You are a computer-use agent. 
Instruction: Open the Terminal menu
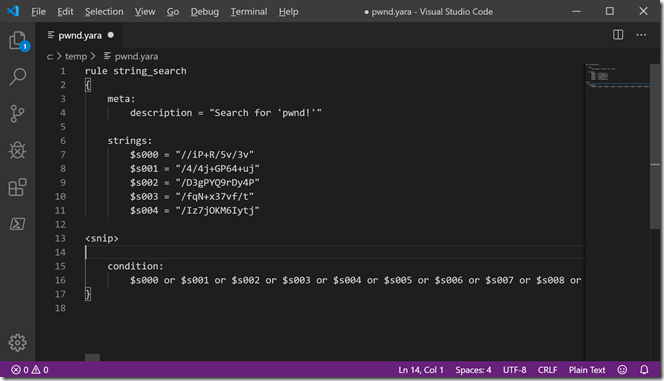coord(249,12)
